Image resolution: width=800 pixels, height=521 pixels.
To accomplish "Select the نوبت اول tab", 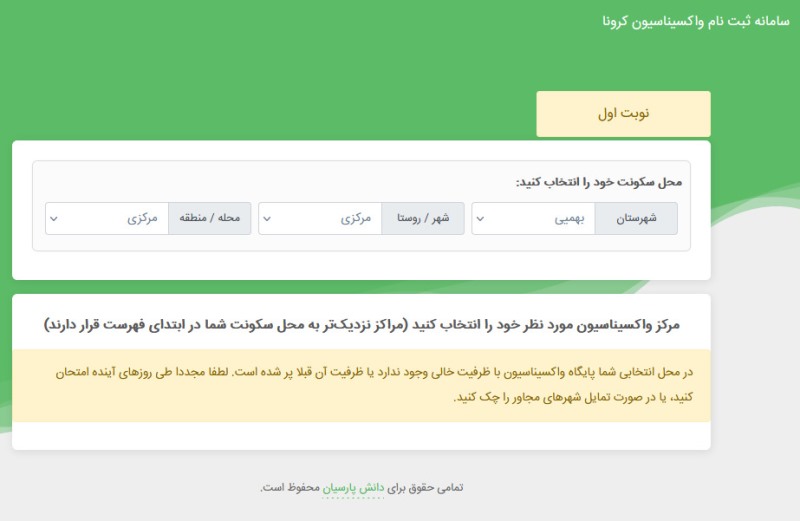I will (623, 114).
